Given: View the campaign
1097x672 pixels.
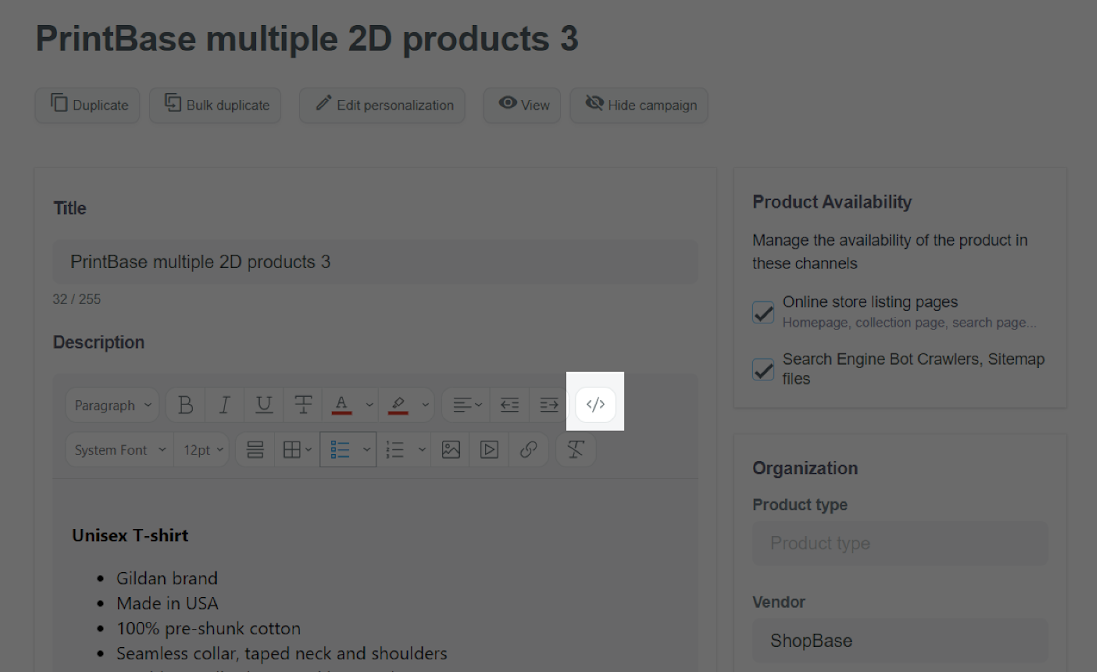Looking at the screenshot, I should [x=522, y=105].
